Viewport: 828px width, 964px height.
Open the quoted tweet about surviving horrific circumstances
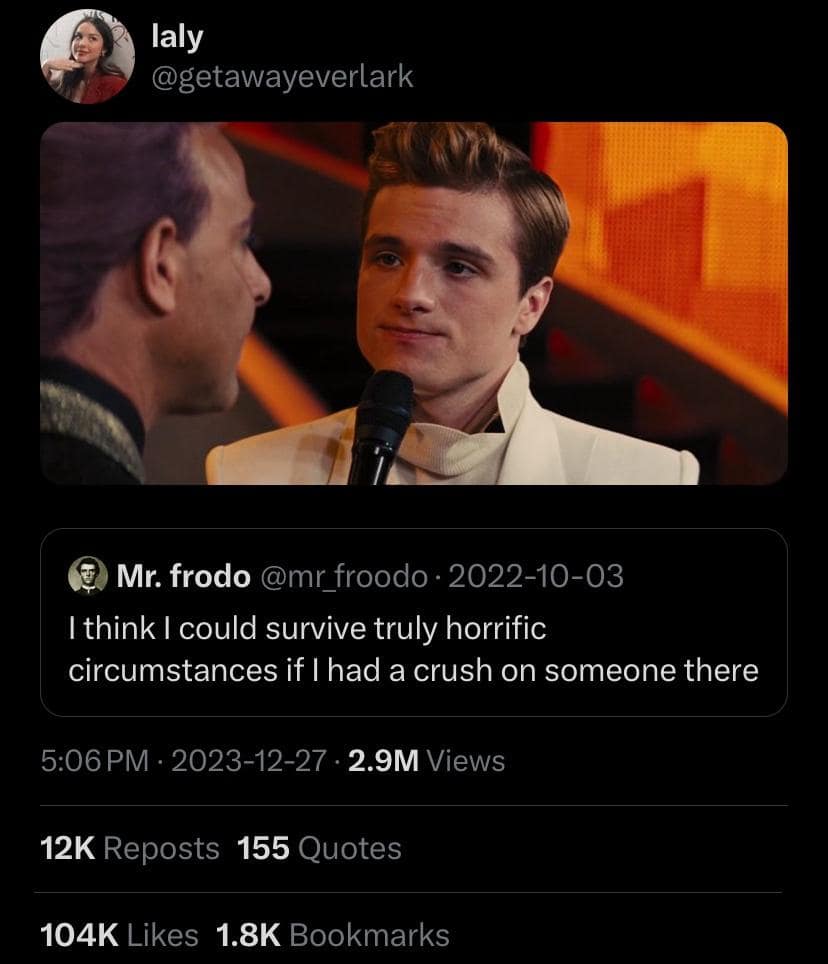413,650
